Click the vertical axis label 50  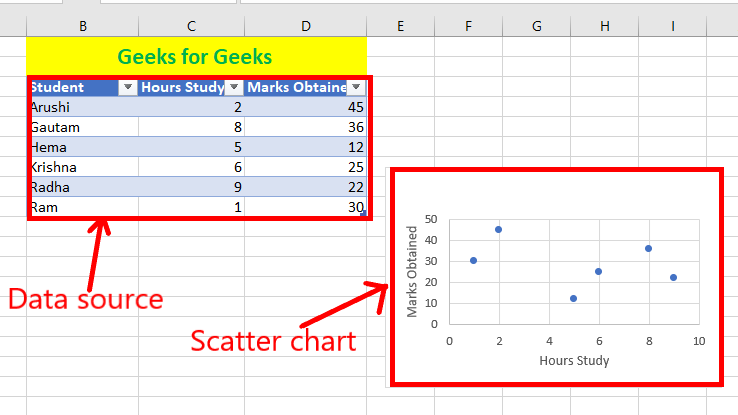431,219
